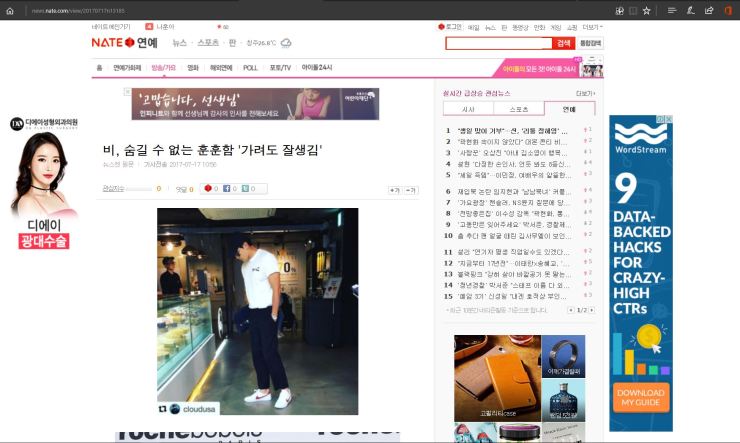Expand the 더보기 dropdown in top menu

pyautogui.click(x=591, y=27)
